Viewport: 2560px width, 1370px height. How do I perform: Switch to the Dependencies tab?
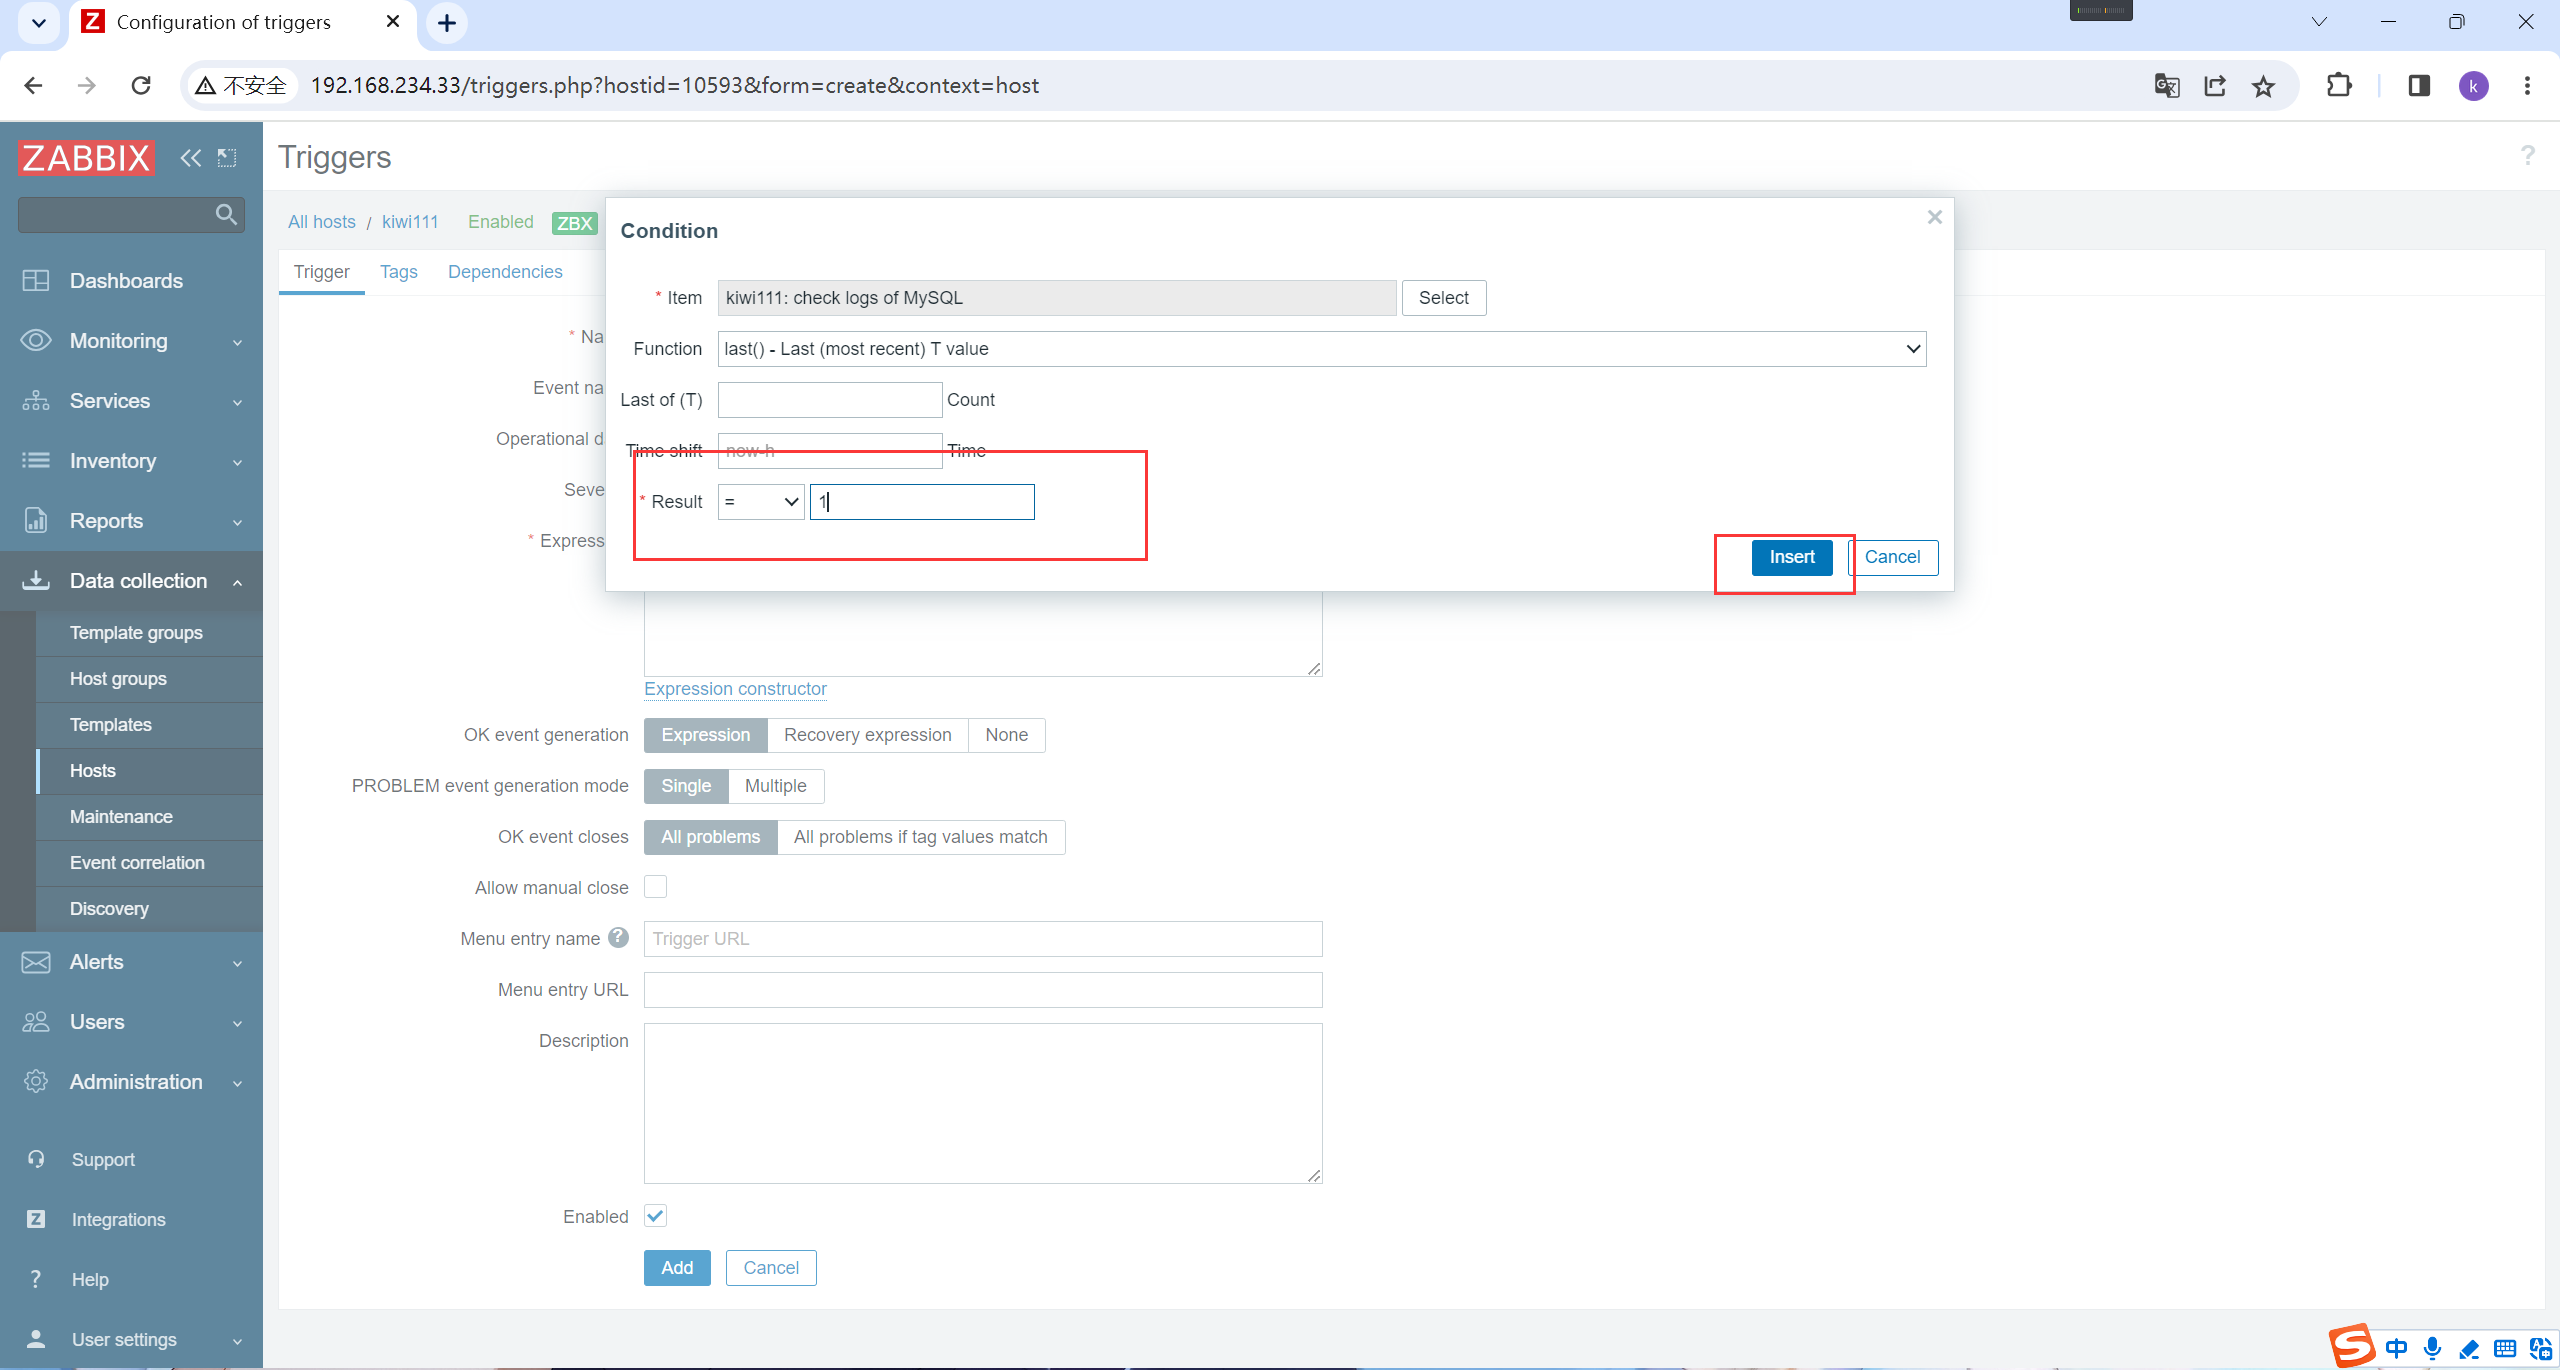click(505, 272)
